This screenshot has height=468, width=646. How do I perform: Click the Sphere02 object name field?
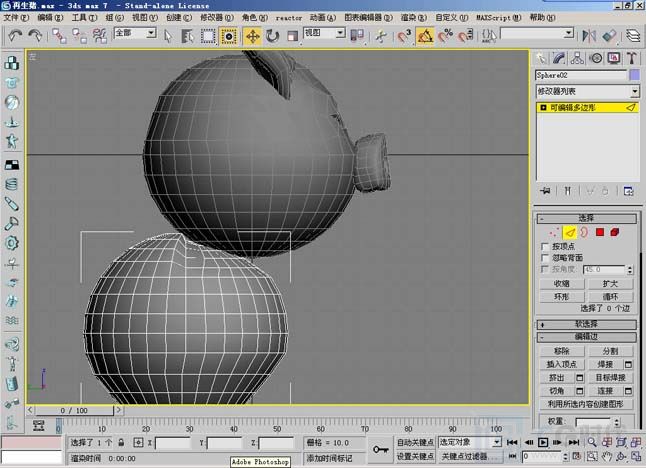(x=580, y=75)
